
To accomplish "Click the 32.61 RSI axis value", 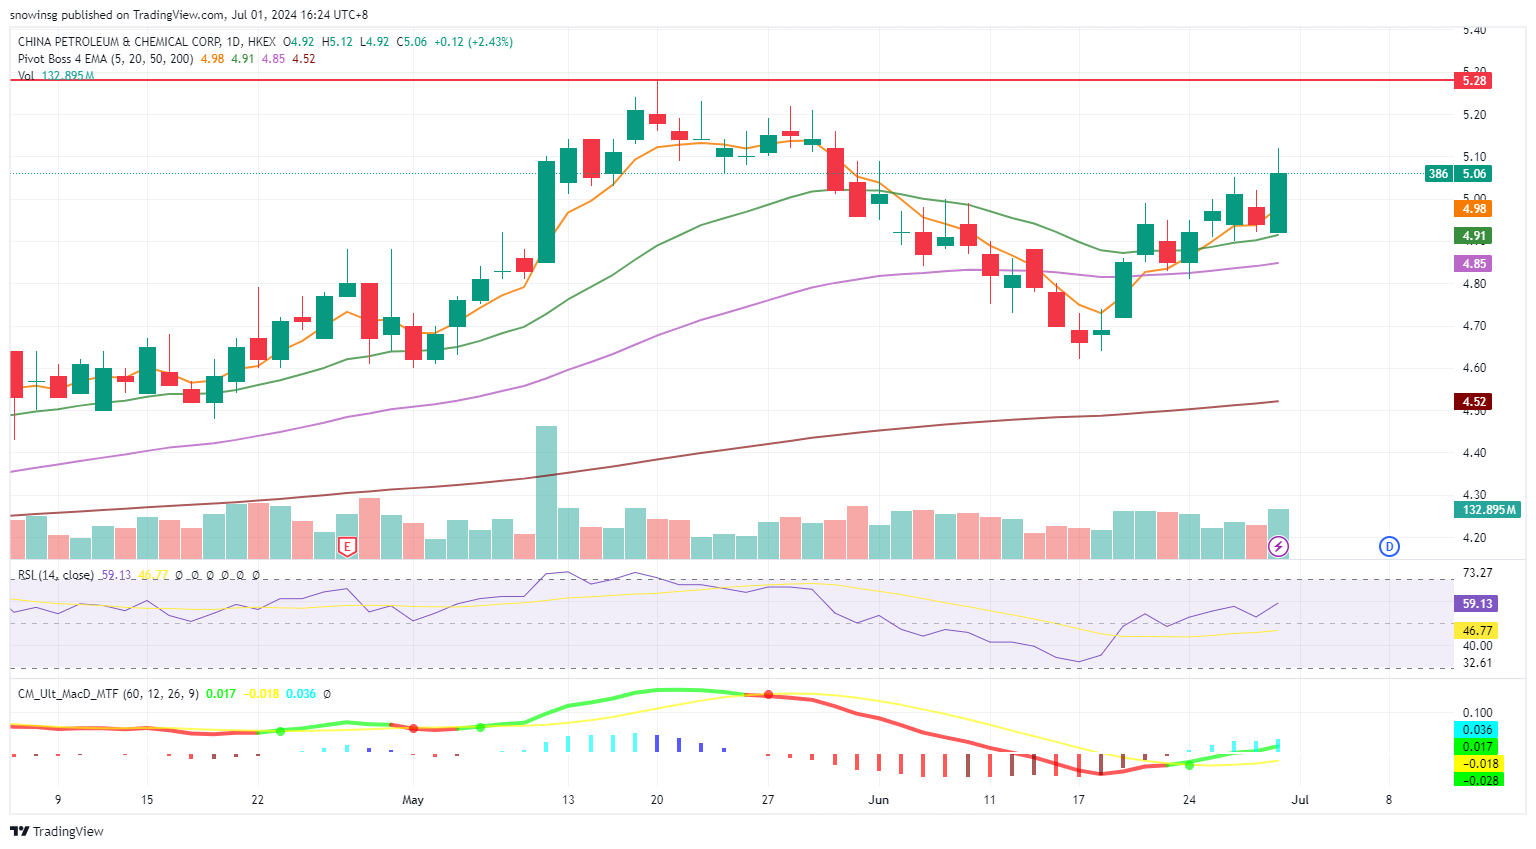I will pyautogui.click(x=1477, y=663).
